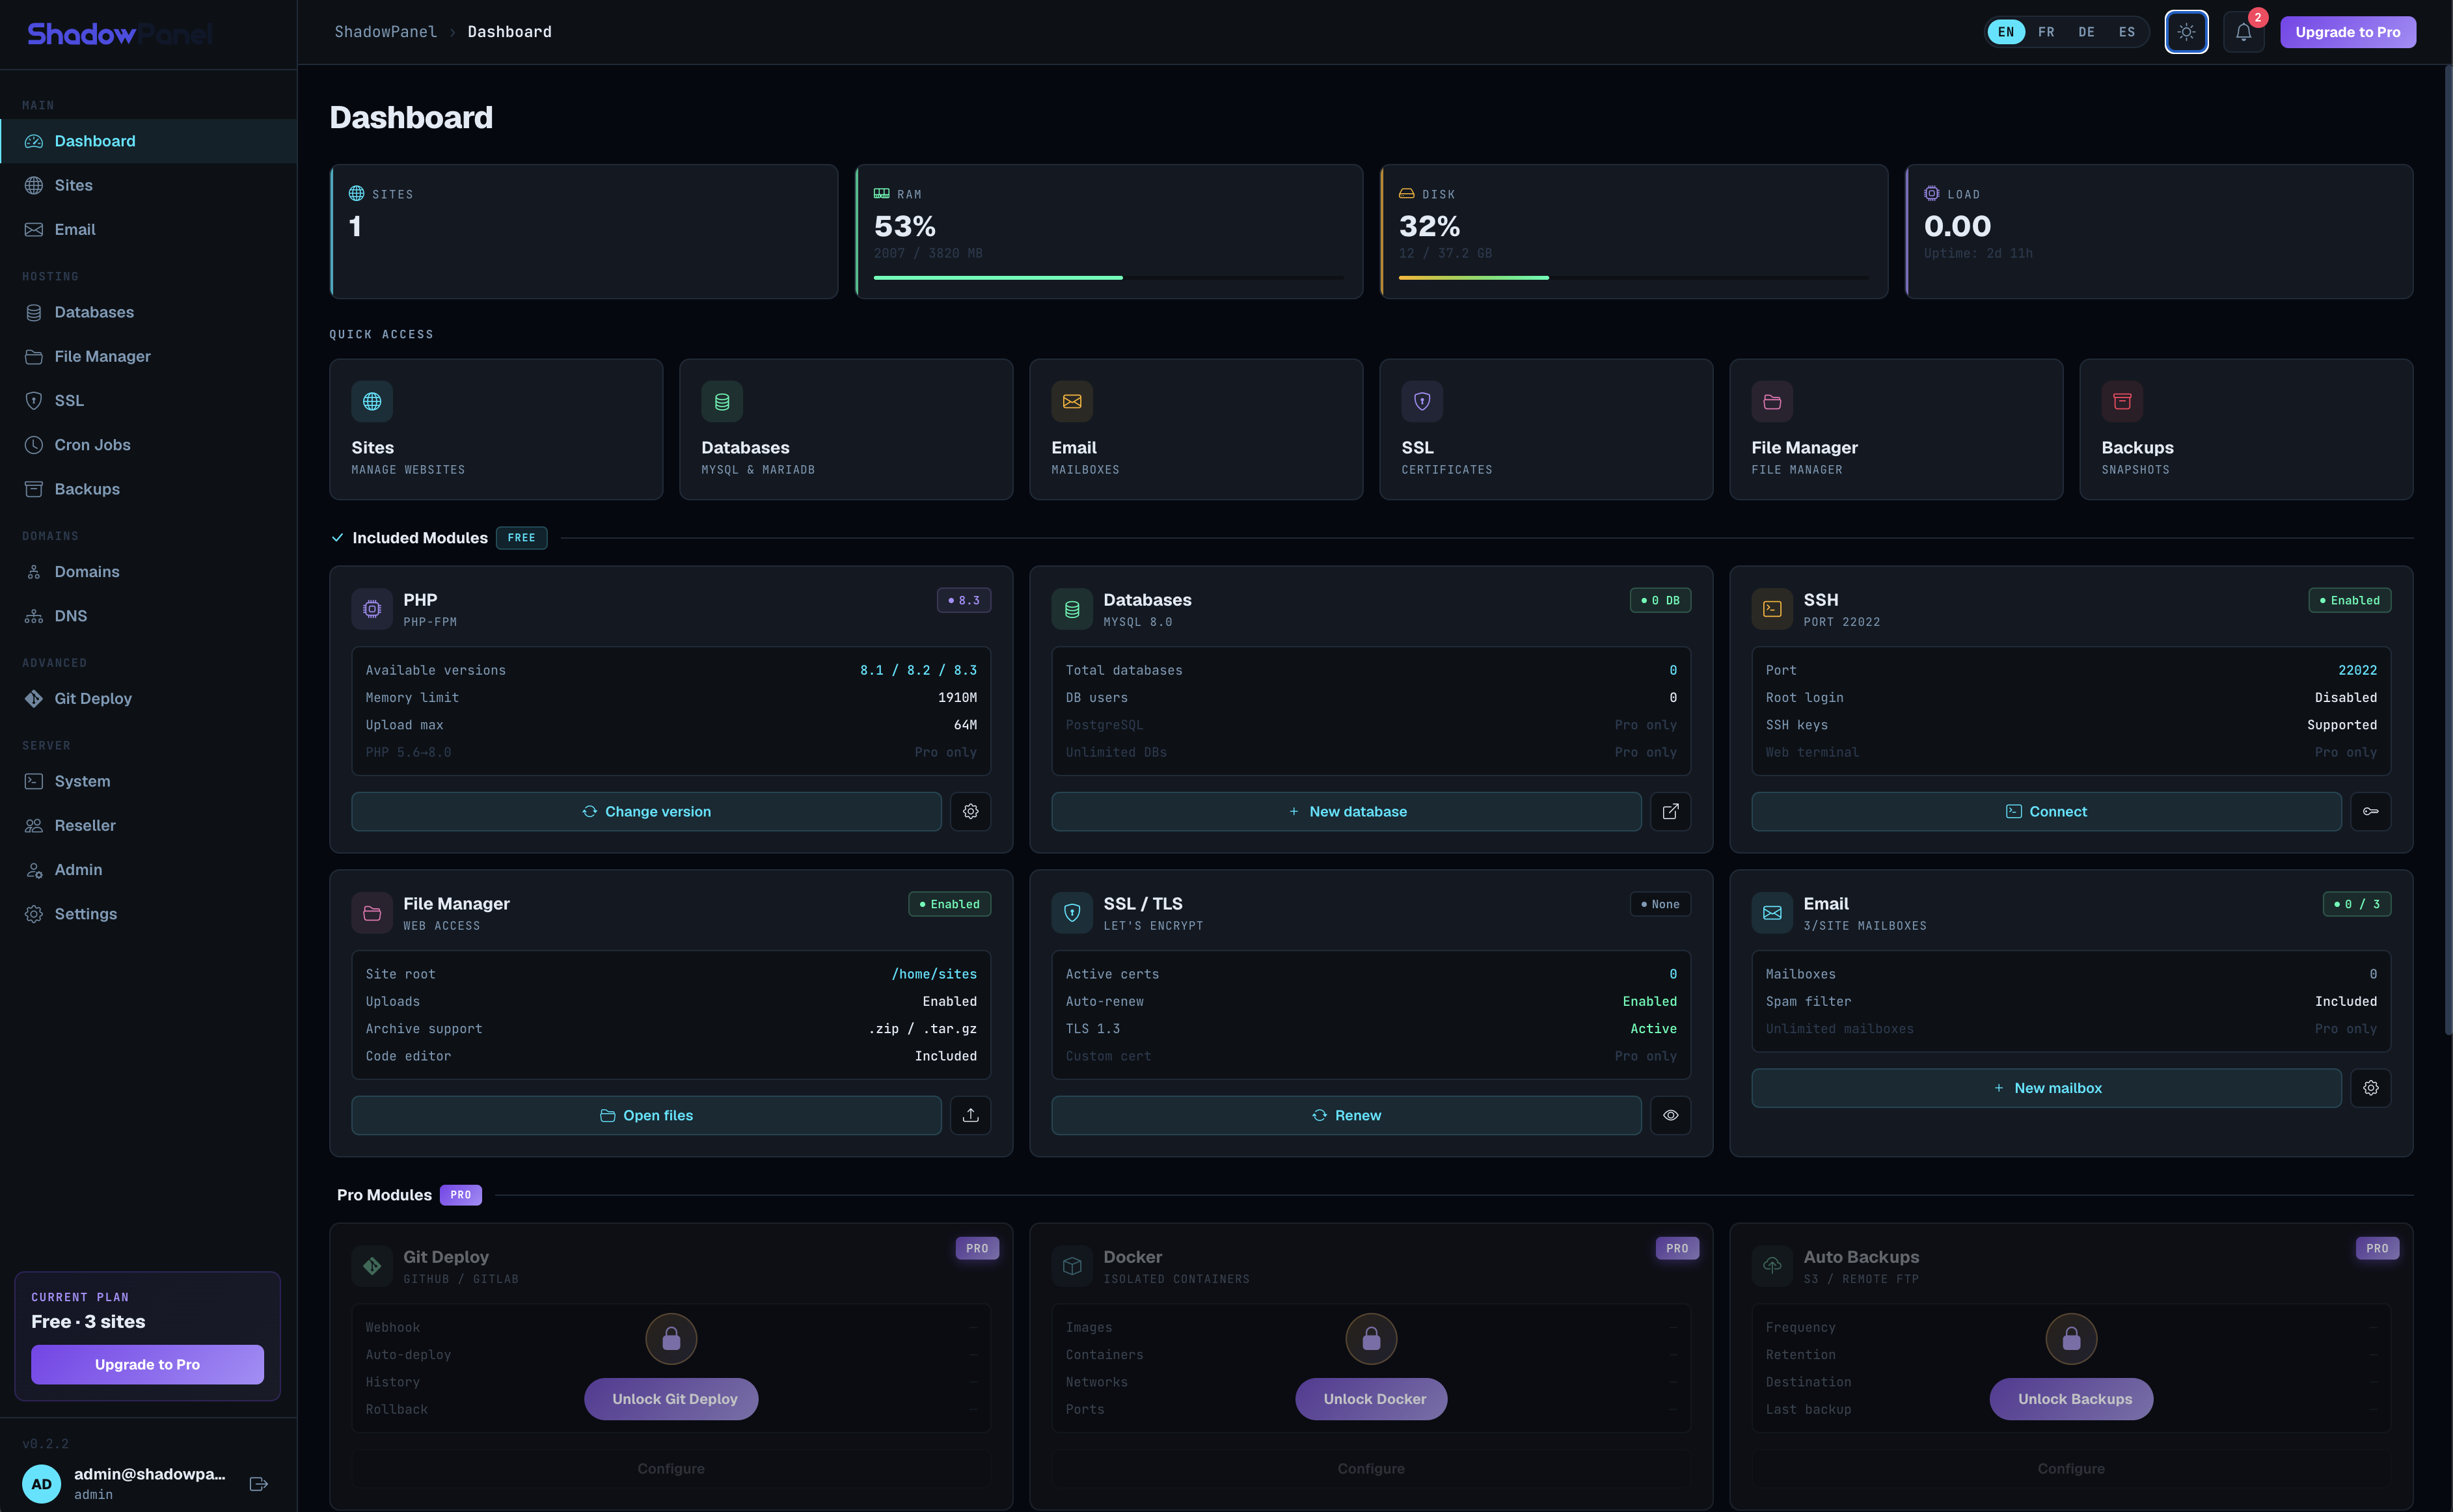Click the sidebar plan card Upgrade to Pro button
Screen dimensions: 2453x1512
pos(147,1364)
